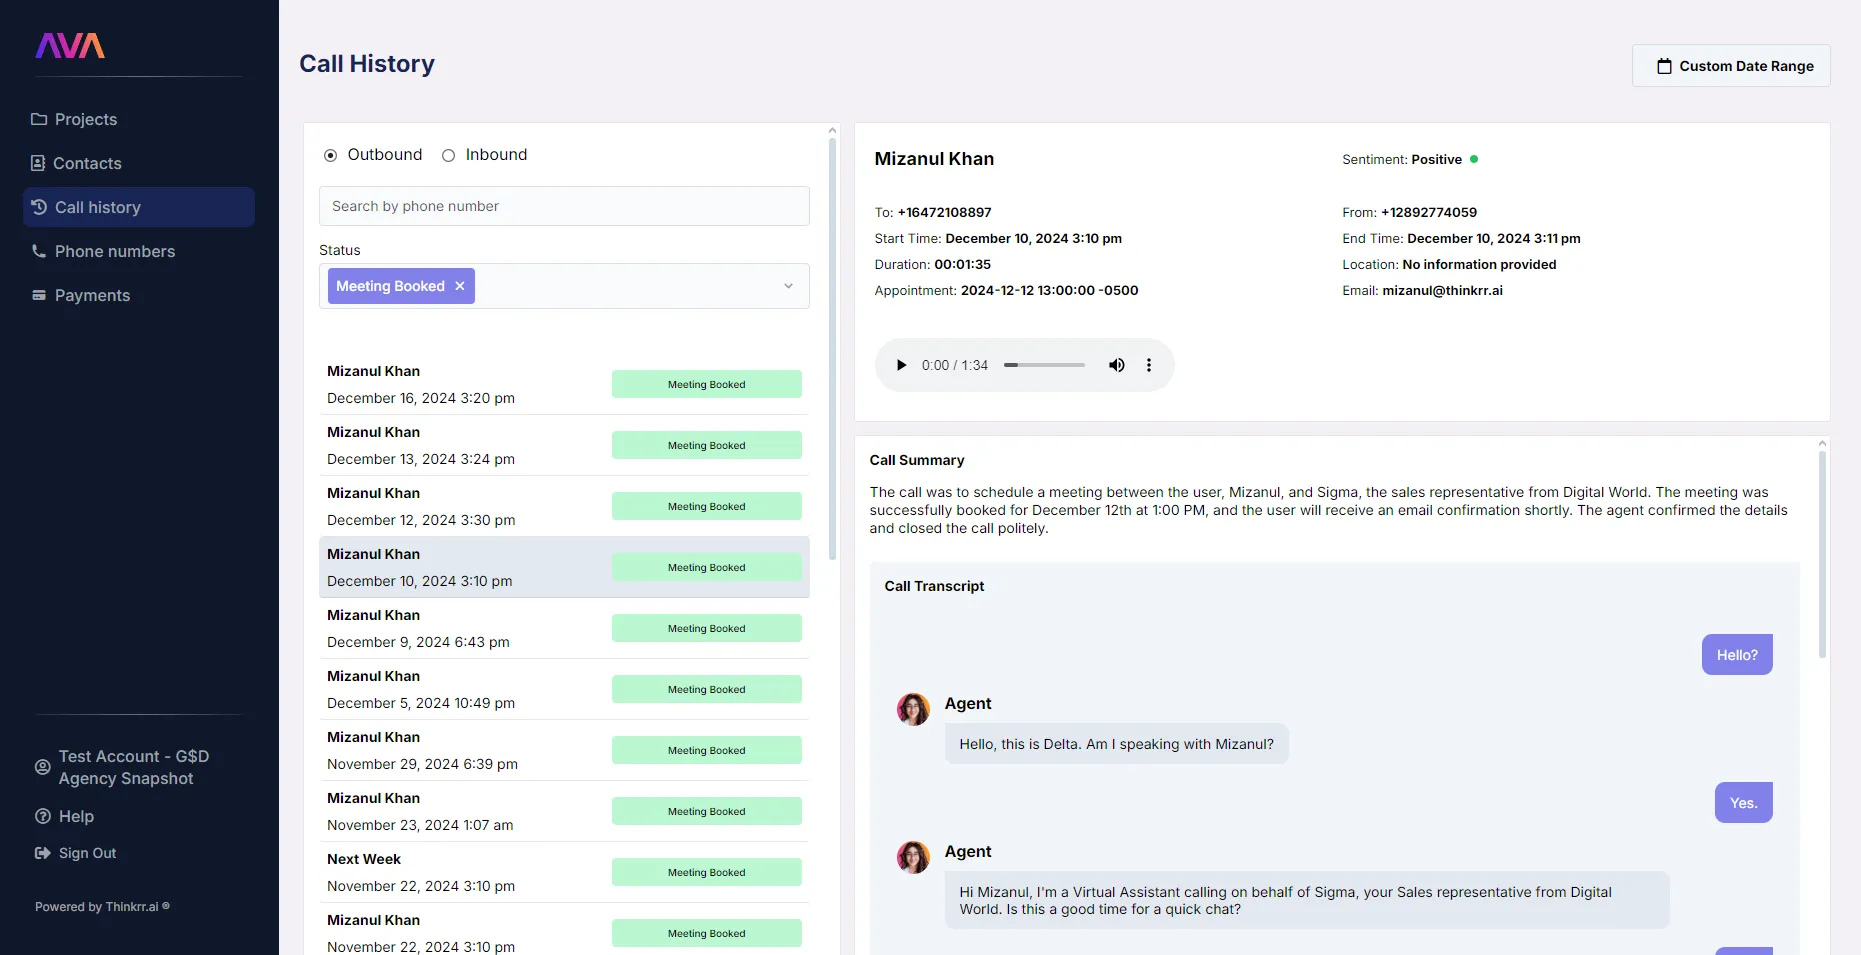This screenshot has height=955, width=1861.
Task: Expand the Status filter dropdown
Action: tap(789, 286)
